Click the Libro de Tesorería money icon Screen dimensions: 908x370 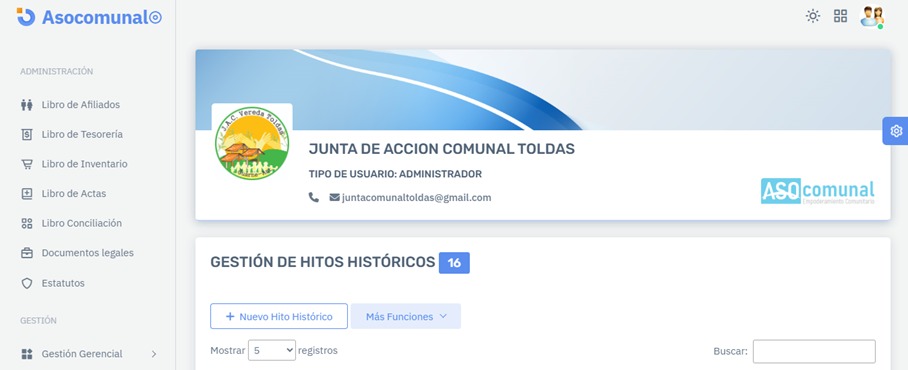[x=27, y=134]
